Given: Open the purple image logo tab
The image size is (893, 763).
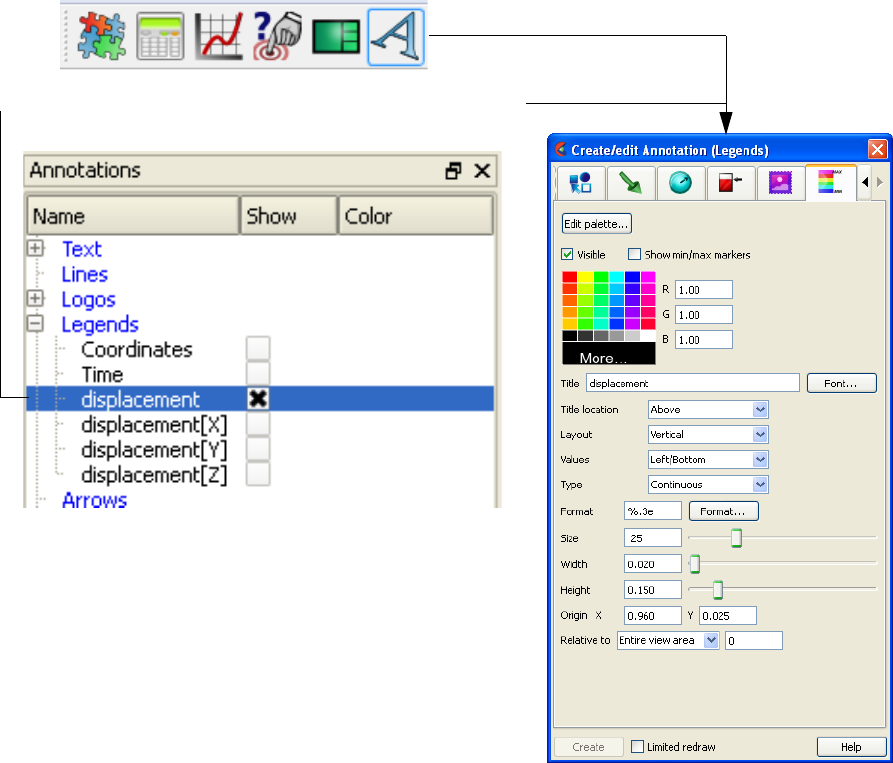Looking at the screenshot, I should pyautogui.click(x=780, y=183).
